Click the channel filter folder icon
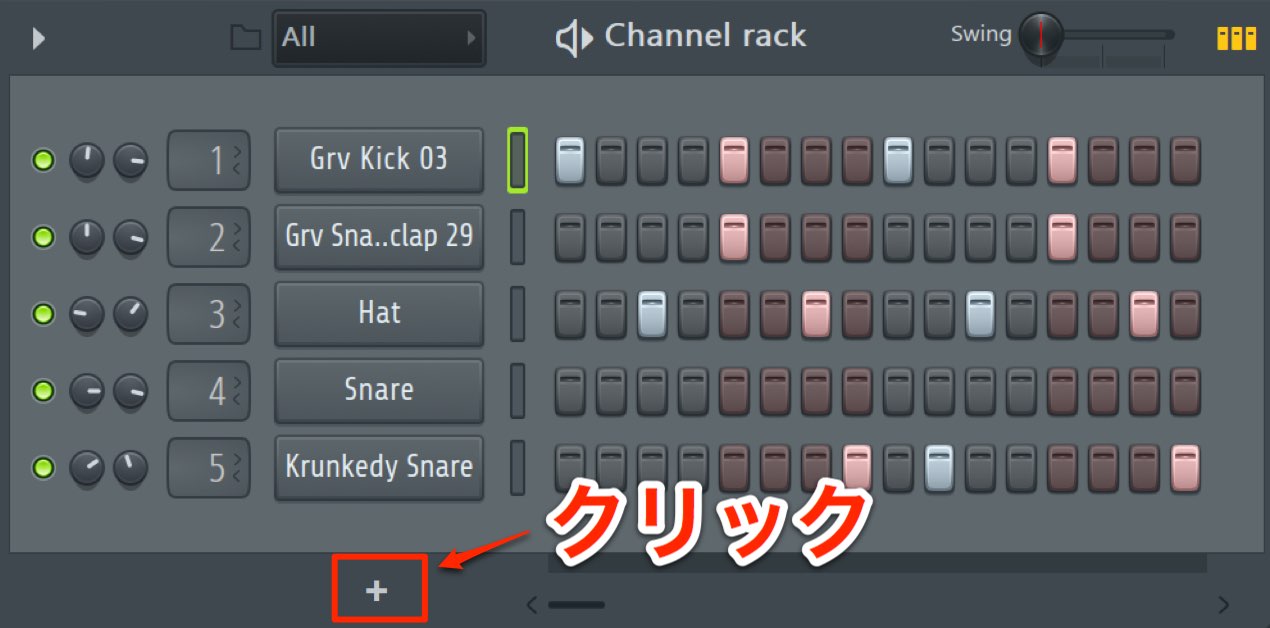 tap(245, 38)
